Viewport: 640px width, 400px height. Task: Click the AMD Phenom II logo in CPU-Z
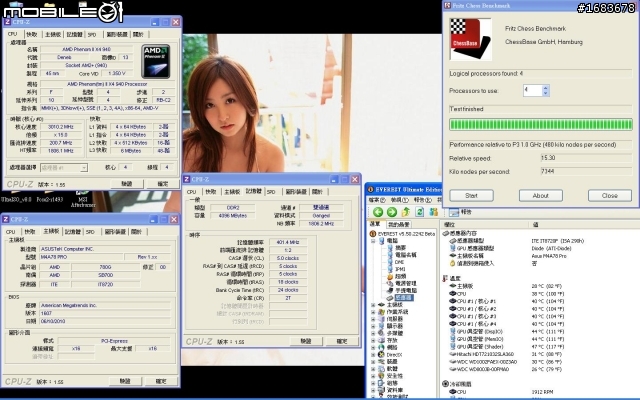(x=156, y=62)
